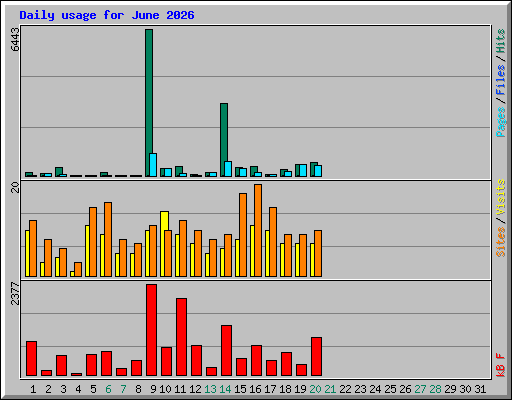Click the tallest red KB bar on day 9
Screen dimensions: 512x400
(151, 330)
